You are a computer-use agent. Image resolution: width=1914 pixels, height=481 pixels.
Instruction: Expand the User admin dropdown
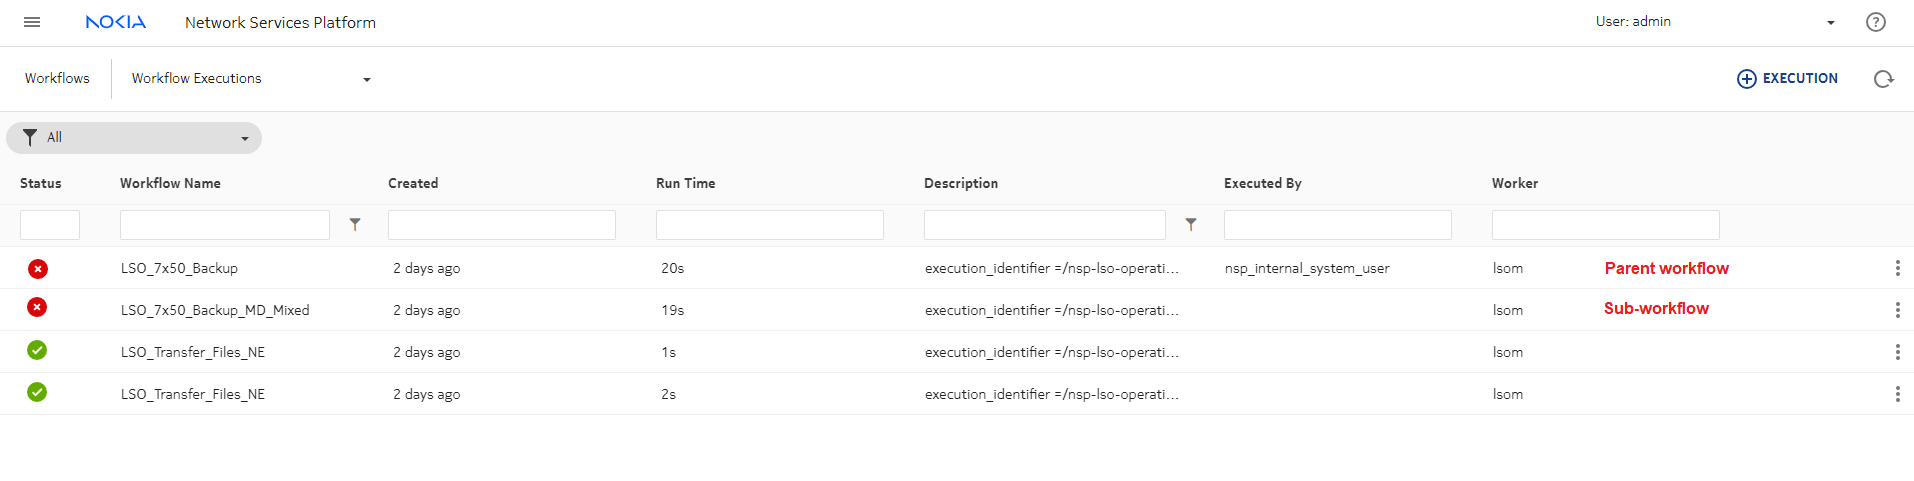pos(1830,23)
